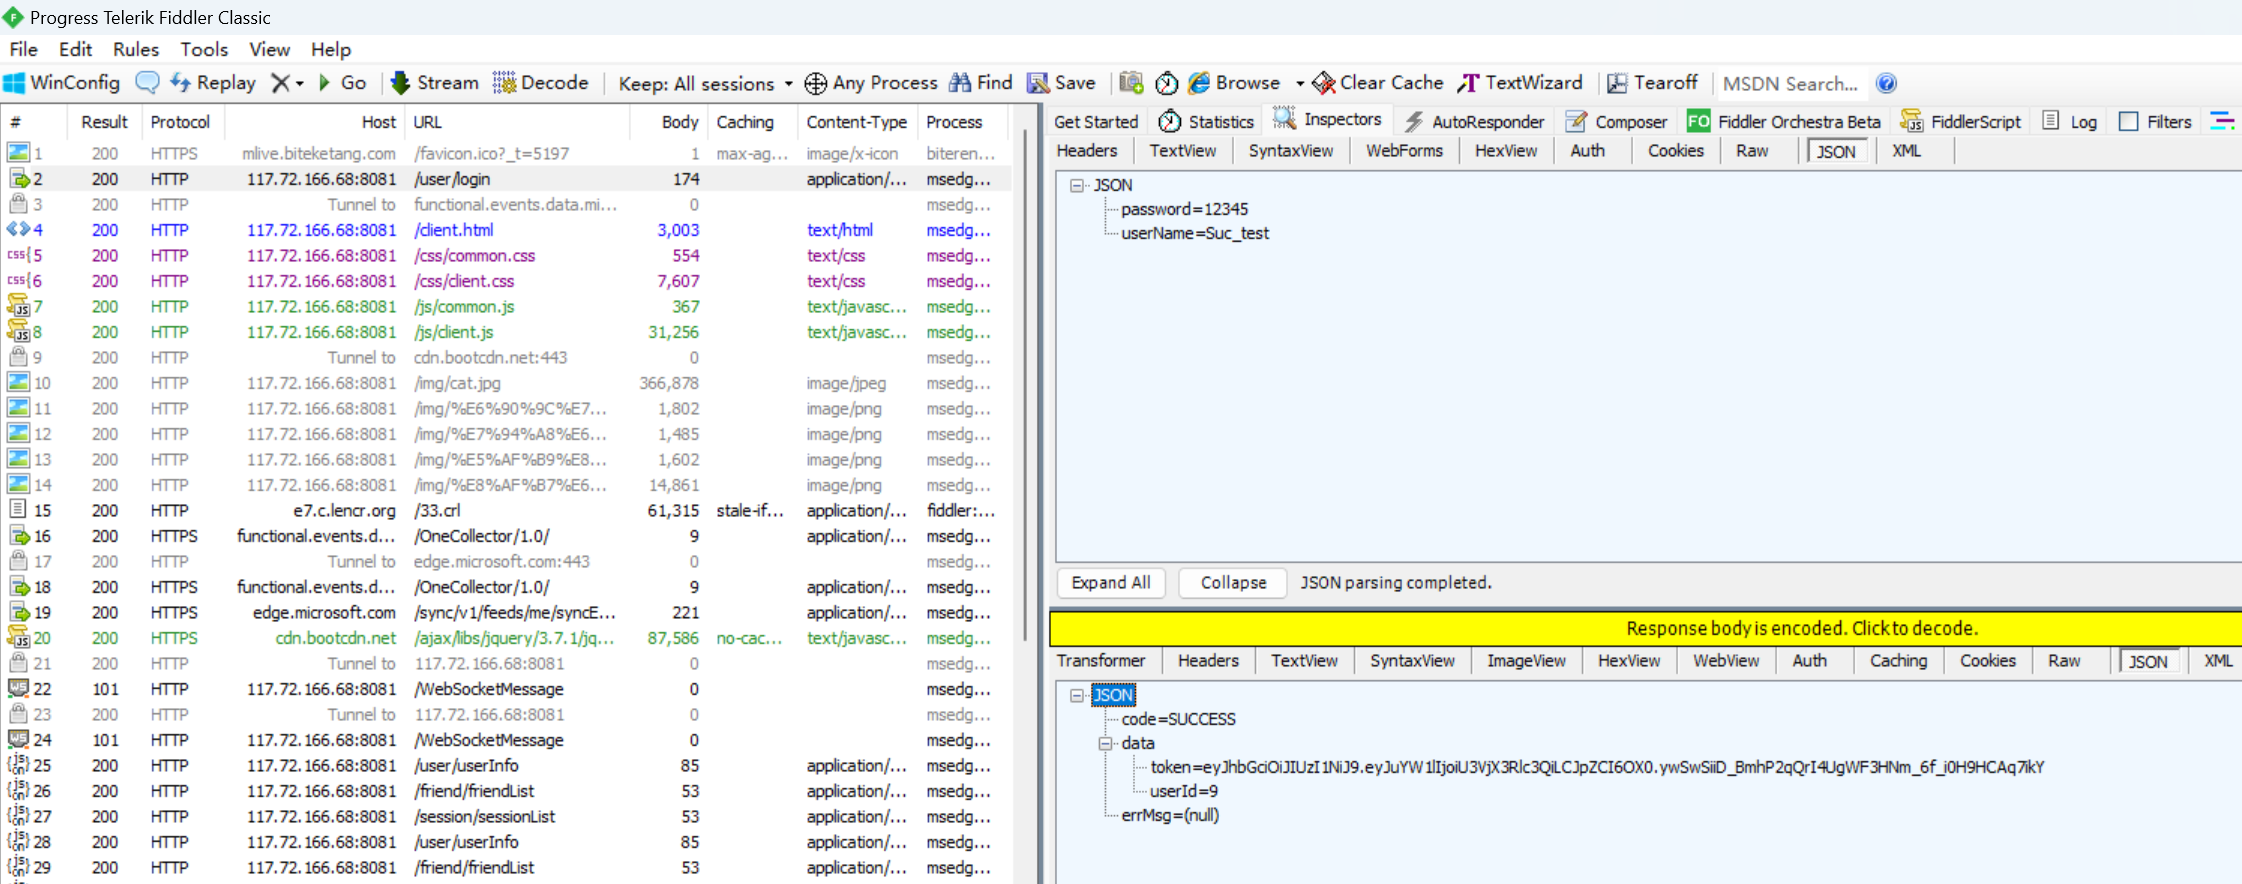This screenshot has height=884, width=2242.
Task: Click the Collapse button
Action: pyautogui.click(x=1233, y=583)
